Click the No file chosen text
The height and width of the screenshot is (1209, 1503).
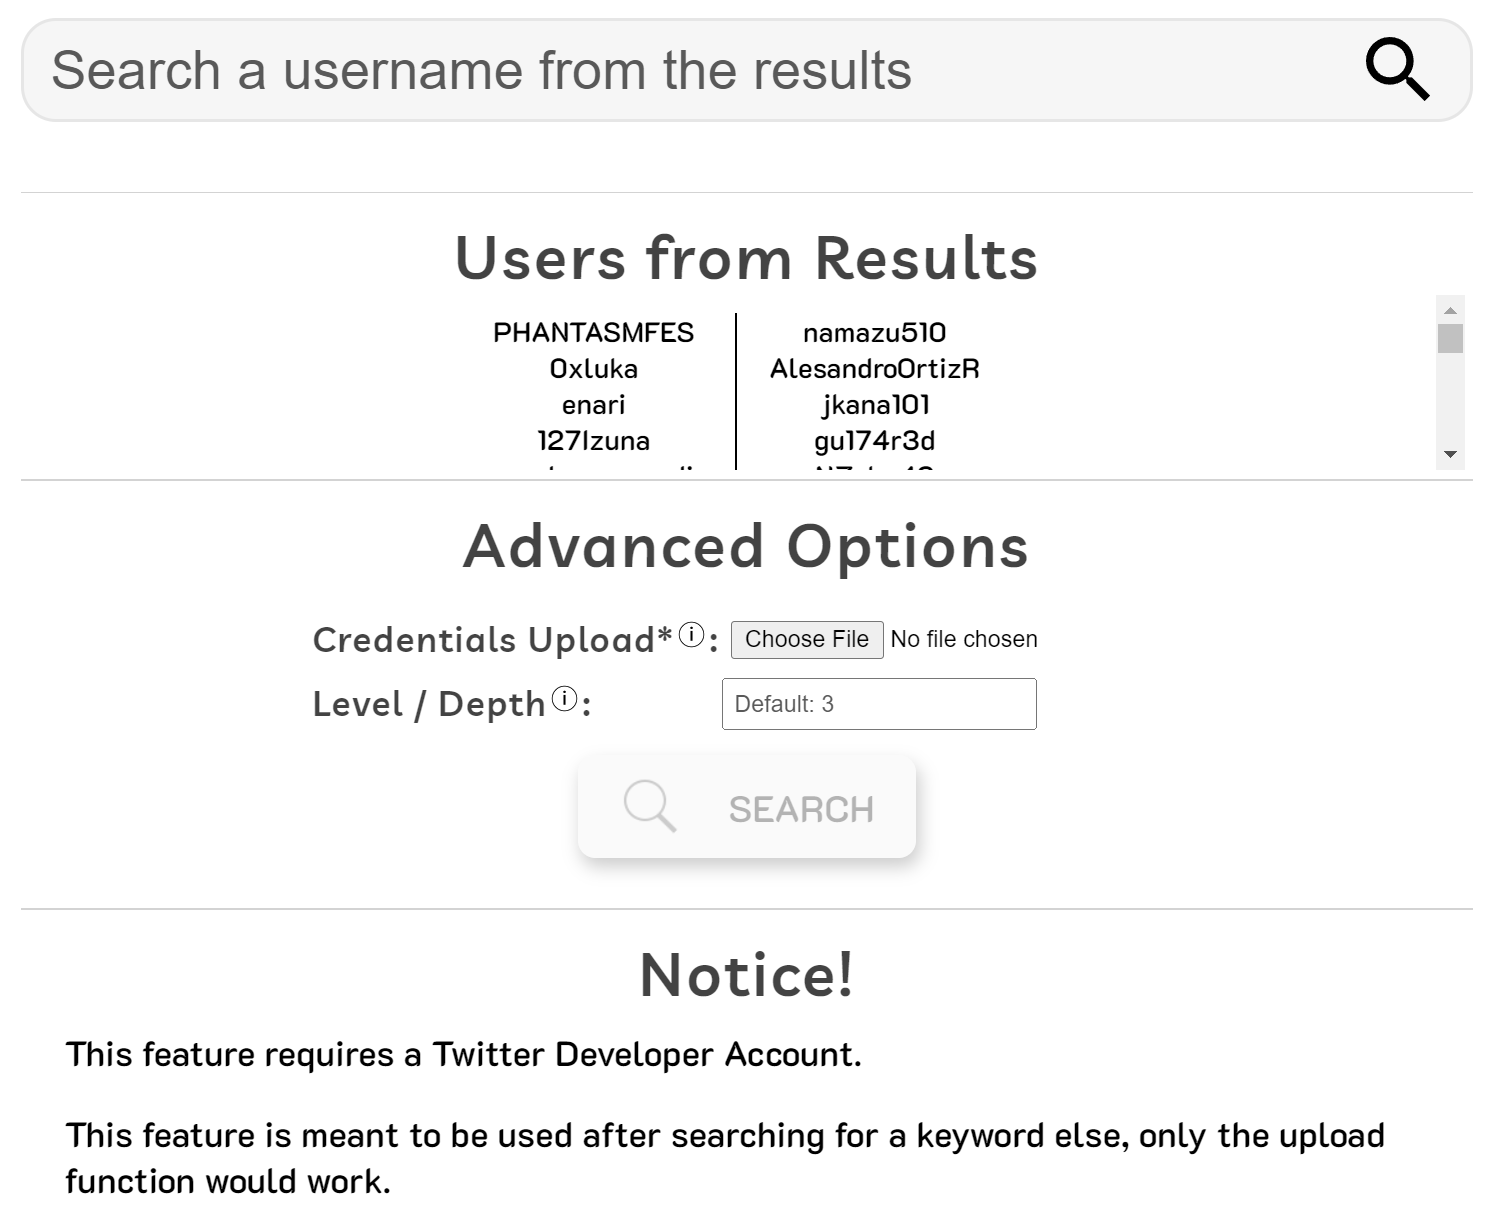[963, 639]
